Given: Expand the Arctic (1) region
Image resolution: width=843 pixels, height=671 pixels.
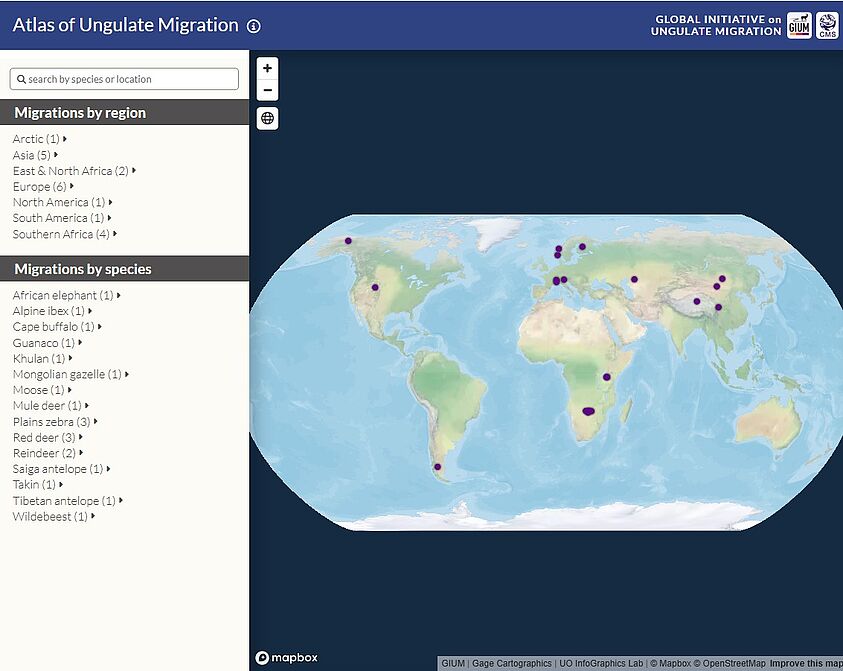Looking at the screenshot, I should [38, 139].
